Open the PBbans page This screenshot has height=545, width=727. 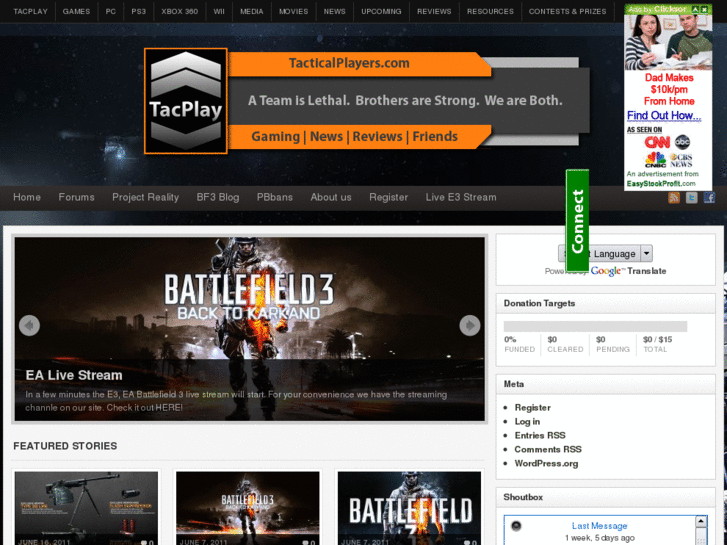coord(275,198)
